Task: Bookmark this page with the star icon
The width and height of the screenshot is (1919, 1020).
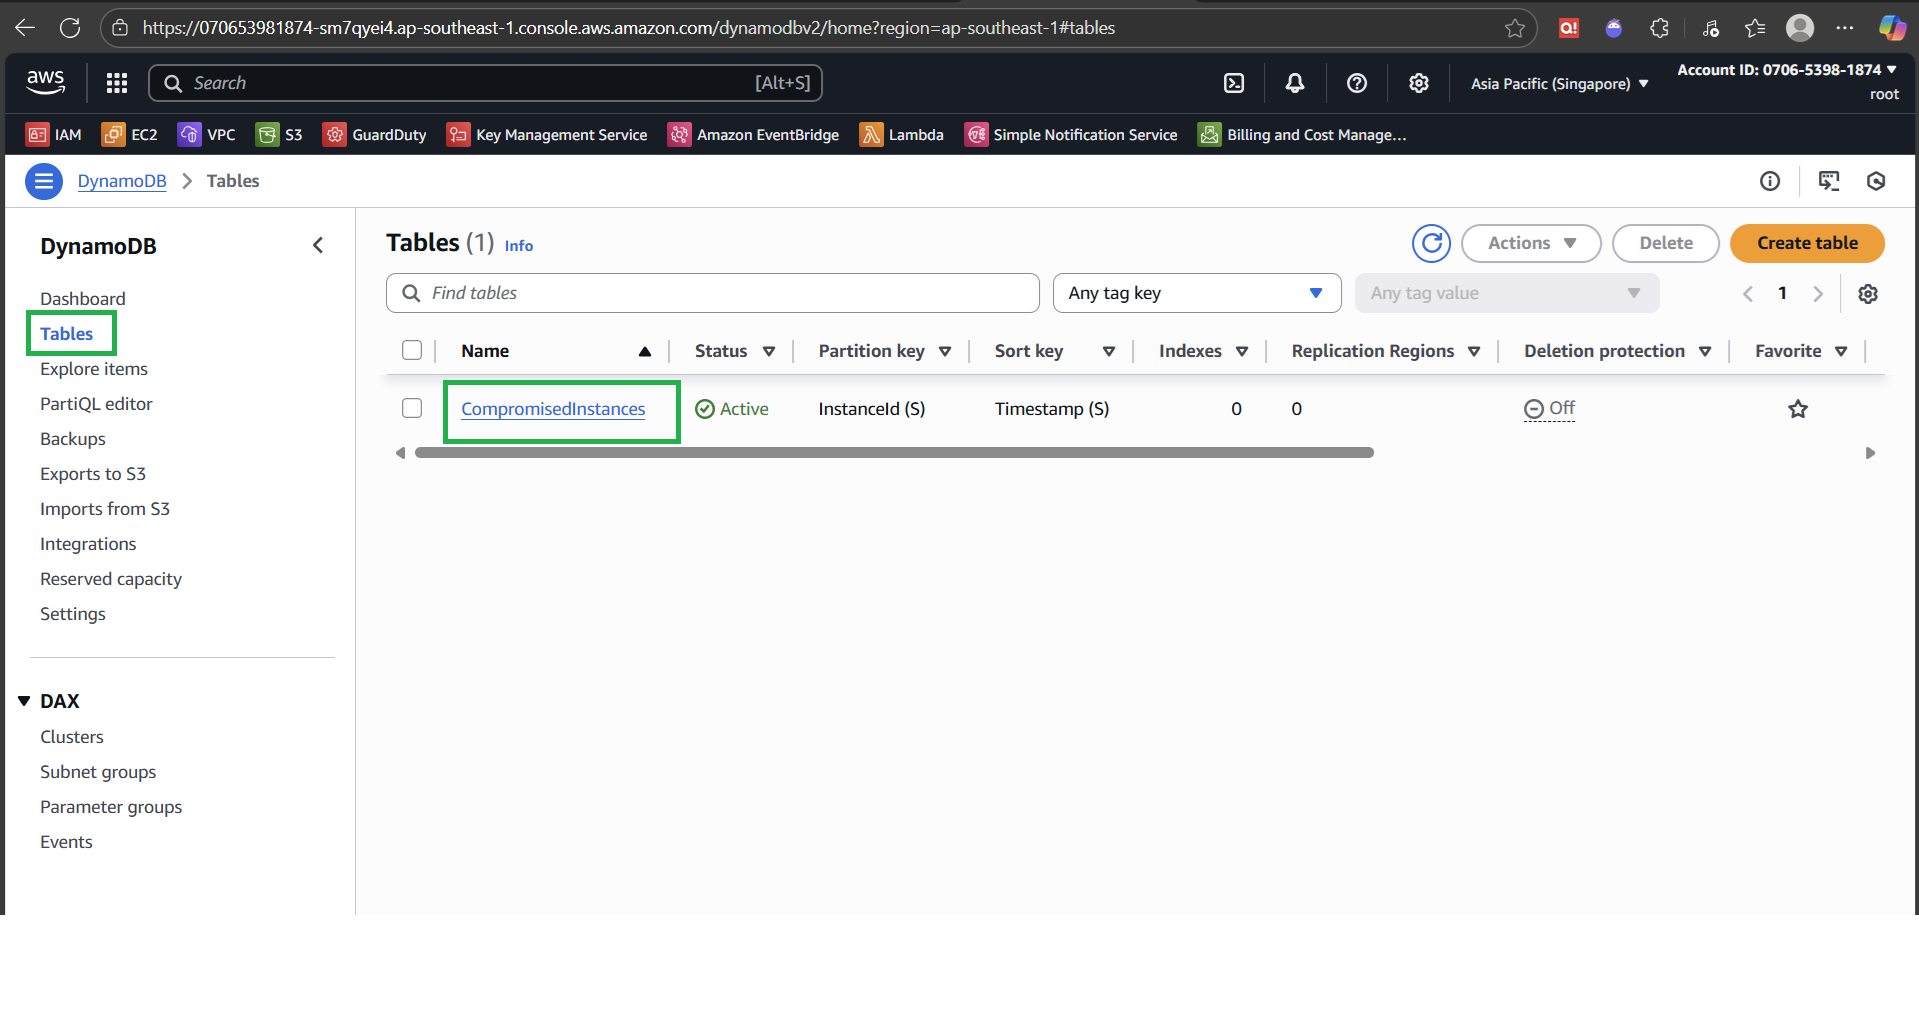Action: pyautogui.click(x=1515, y=28)
